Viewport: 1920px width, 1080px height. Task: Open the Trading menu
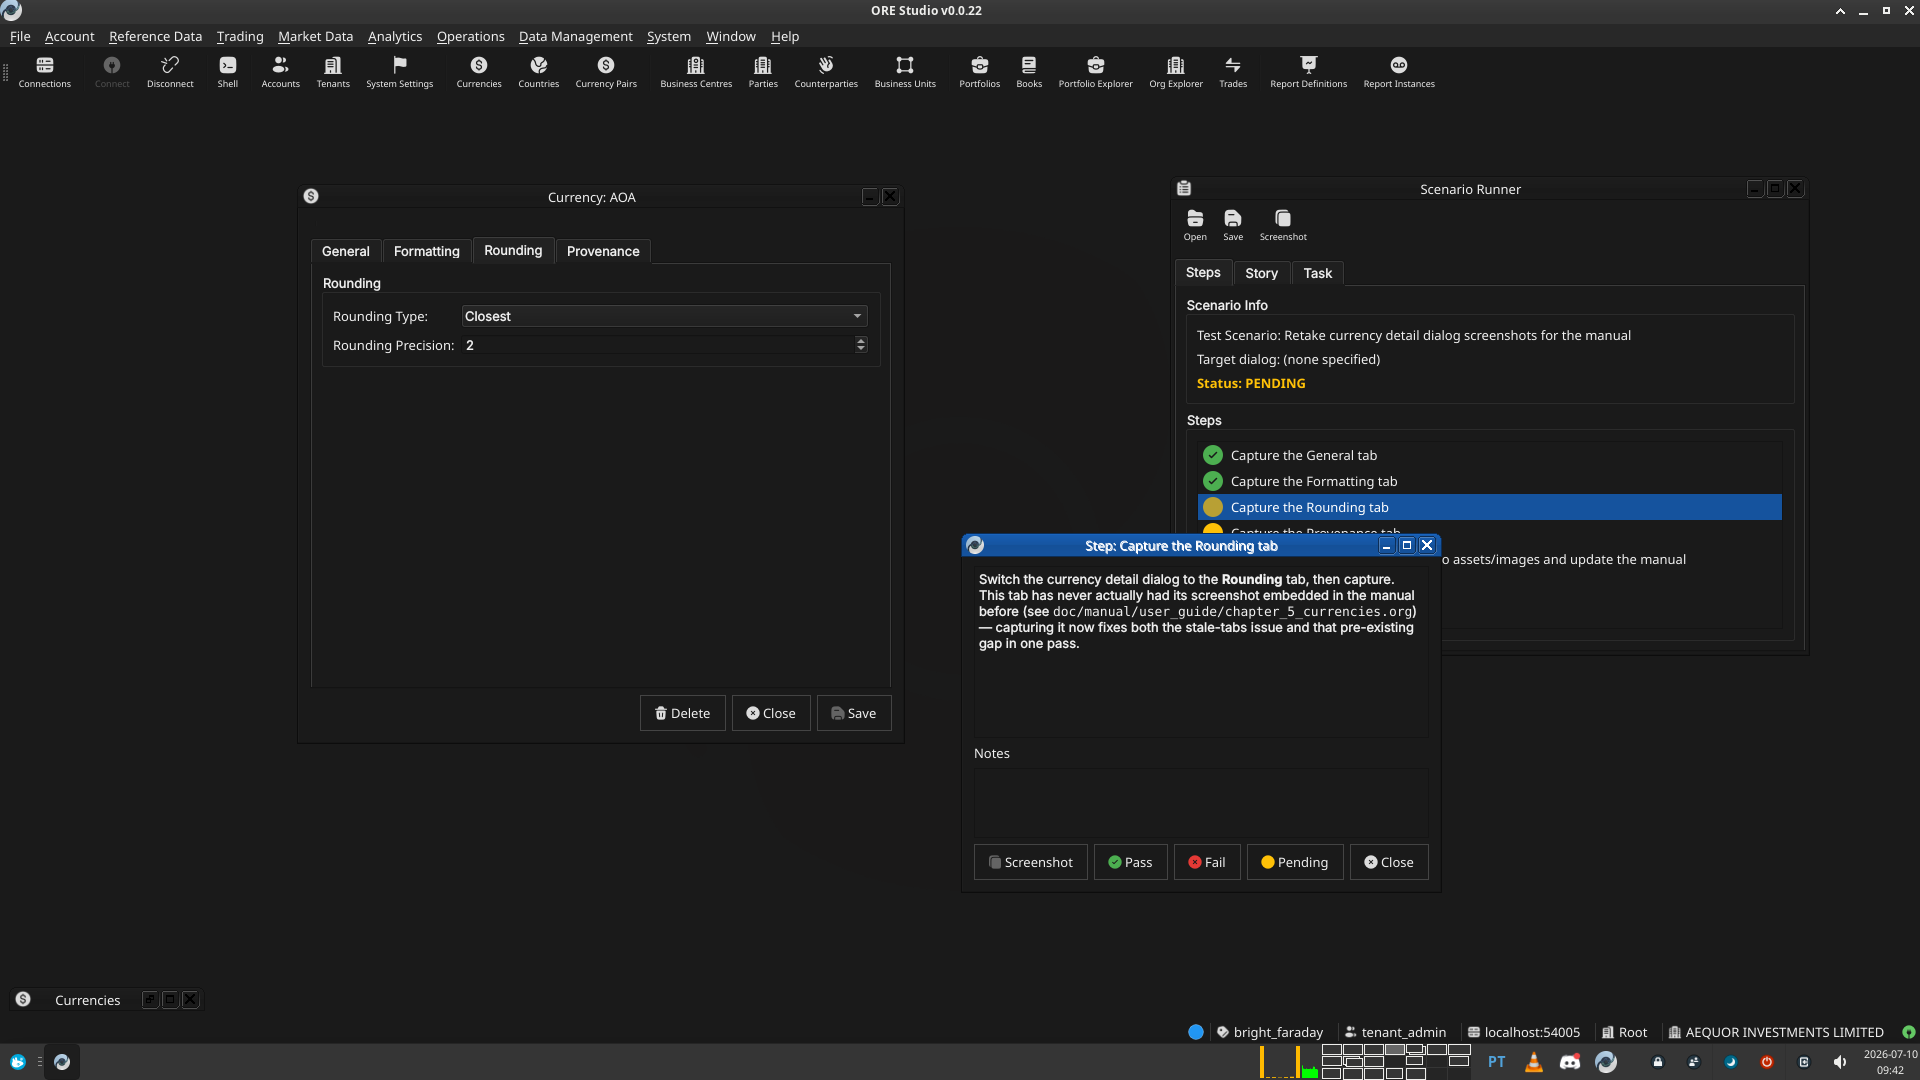tap(240, 36)
